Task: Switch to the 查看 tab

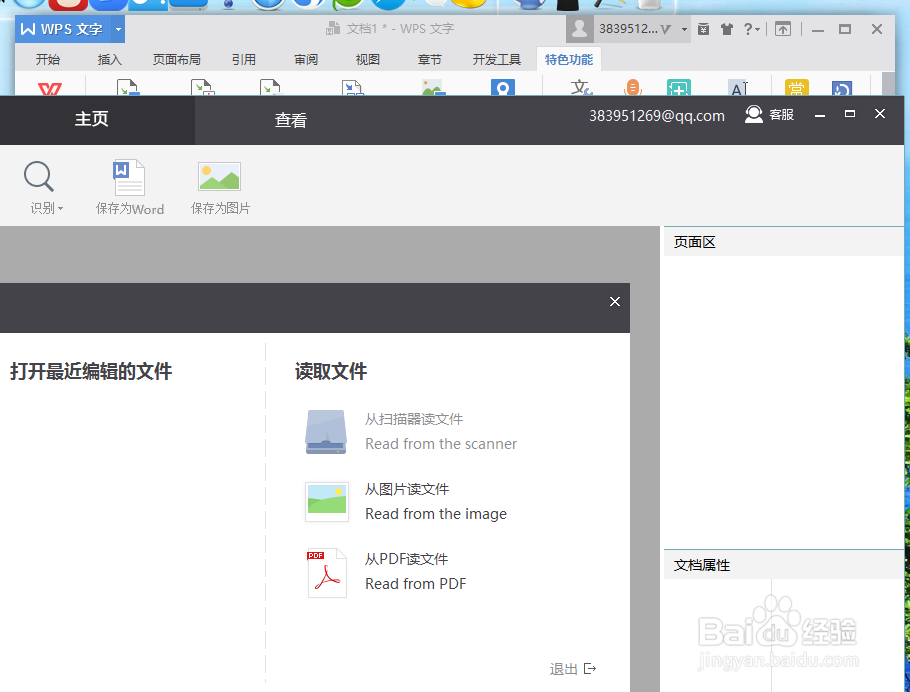Action: (290, 119)
